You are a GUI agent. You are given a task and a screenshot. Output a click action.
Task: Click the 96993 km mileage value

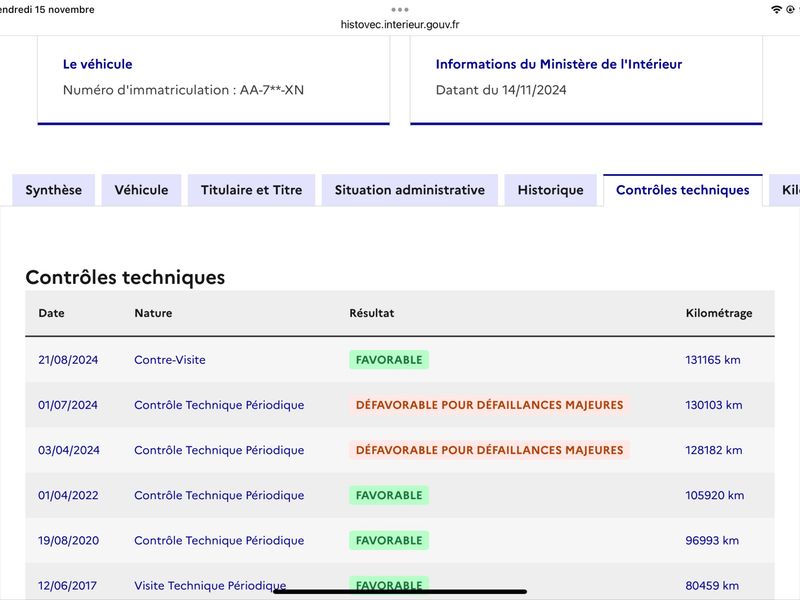(x=712, y=540)
